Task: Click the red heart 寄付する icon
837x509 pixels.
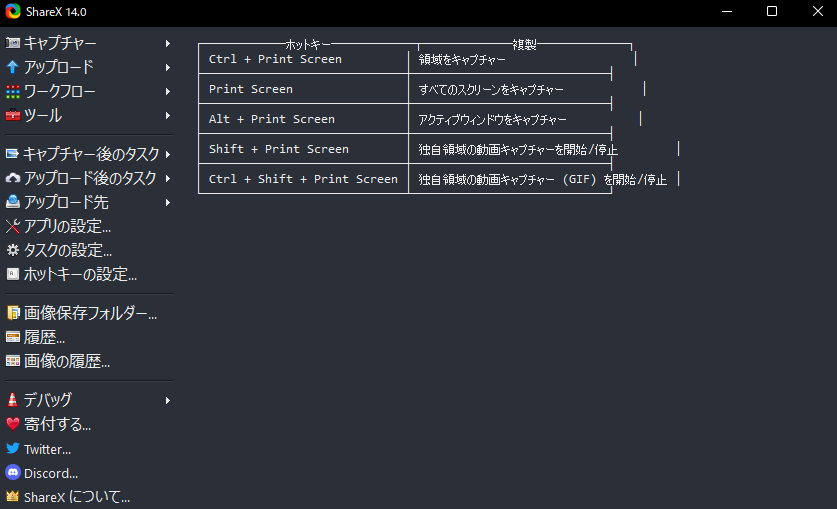Action: (x=13, y=424)
